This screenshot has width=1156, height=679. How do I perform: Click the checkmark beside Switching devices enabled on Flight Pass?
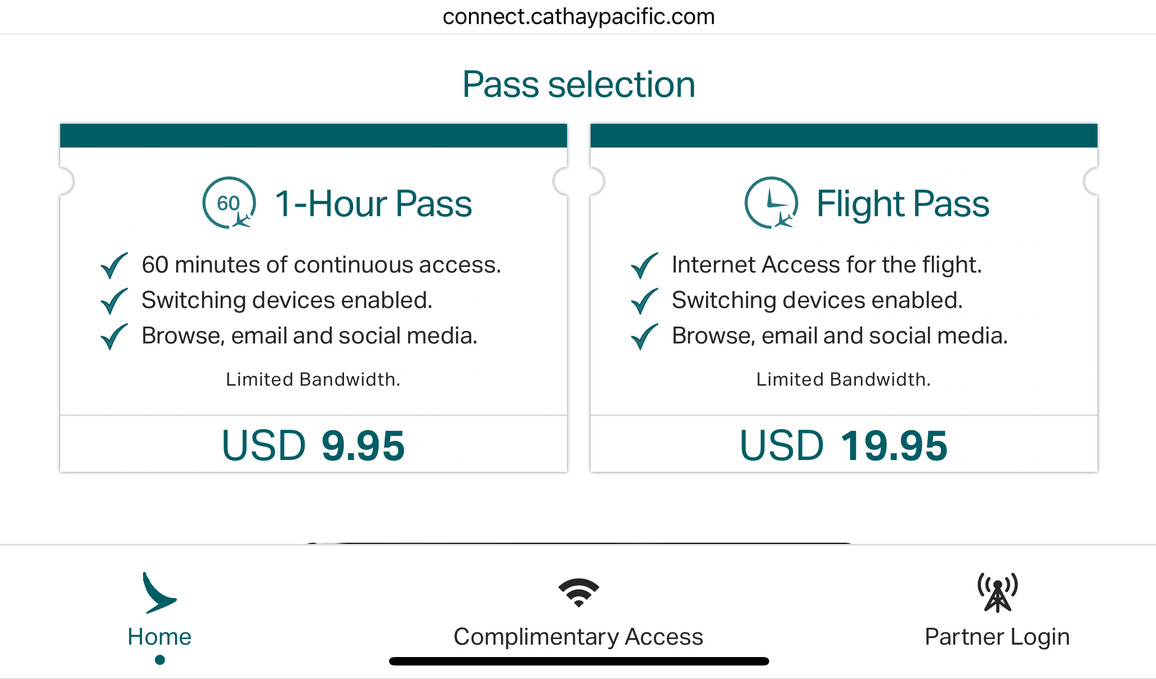[x=643, y=300]
